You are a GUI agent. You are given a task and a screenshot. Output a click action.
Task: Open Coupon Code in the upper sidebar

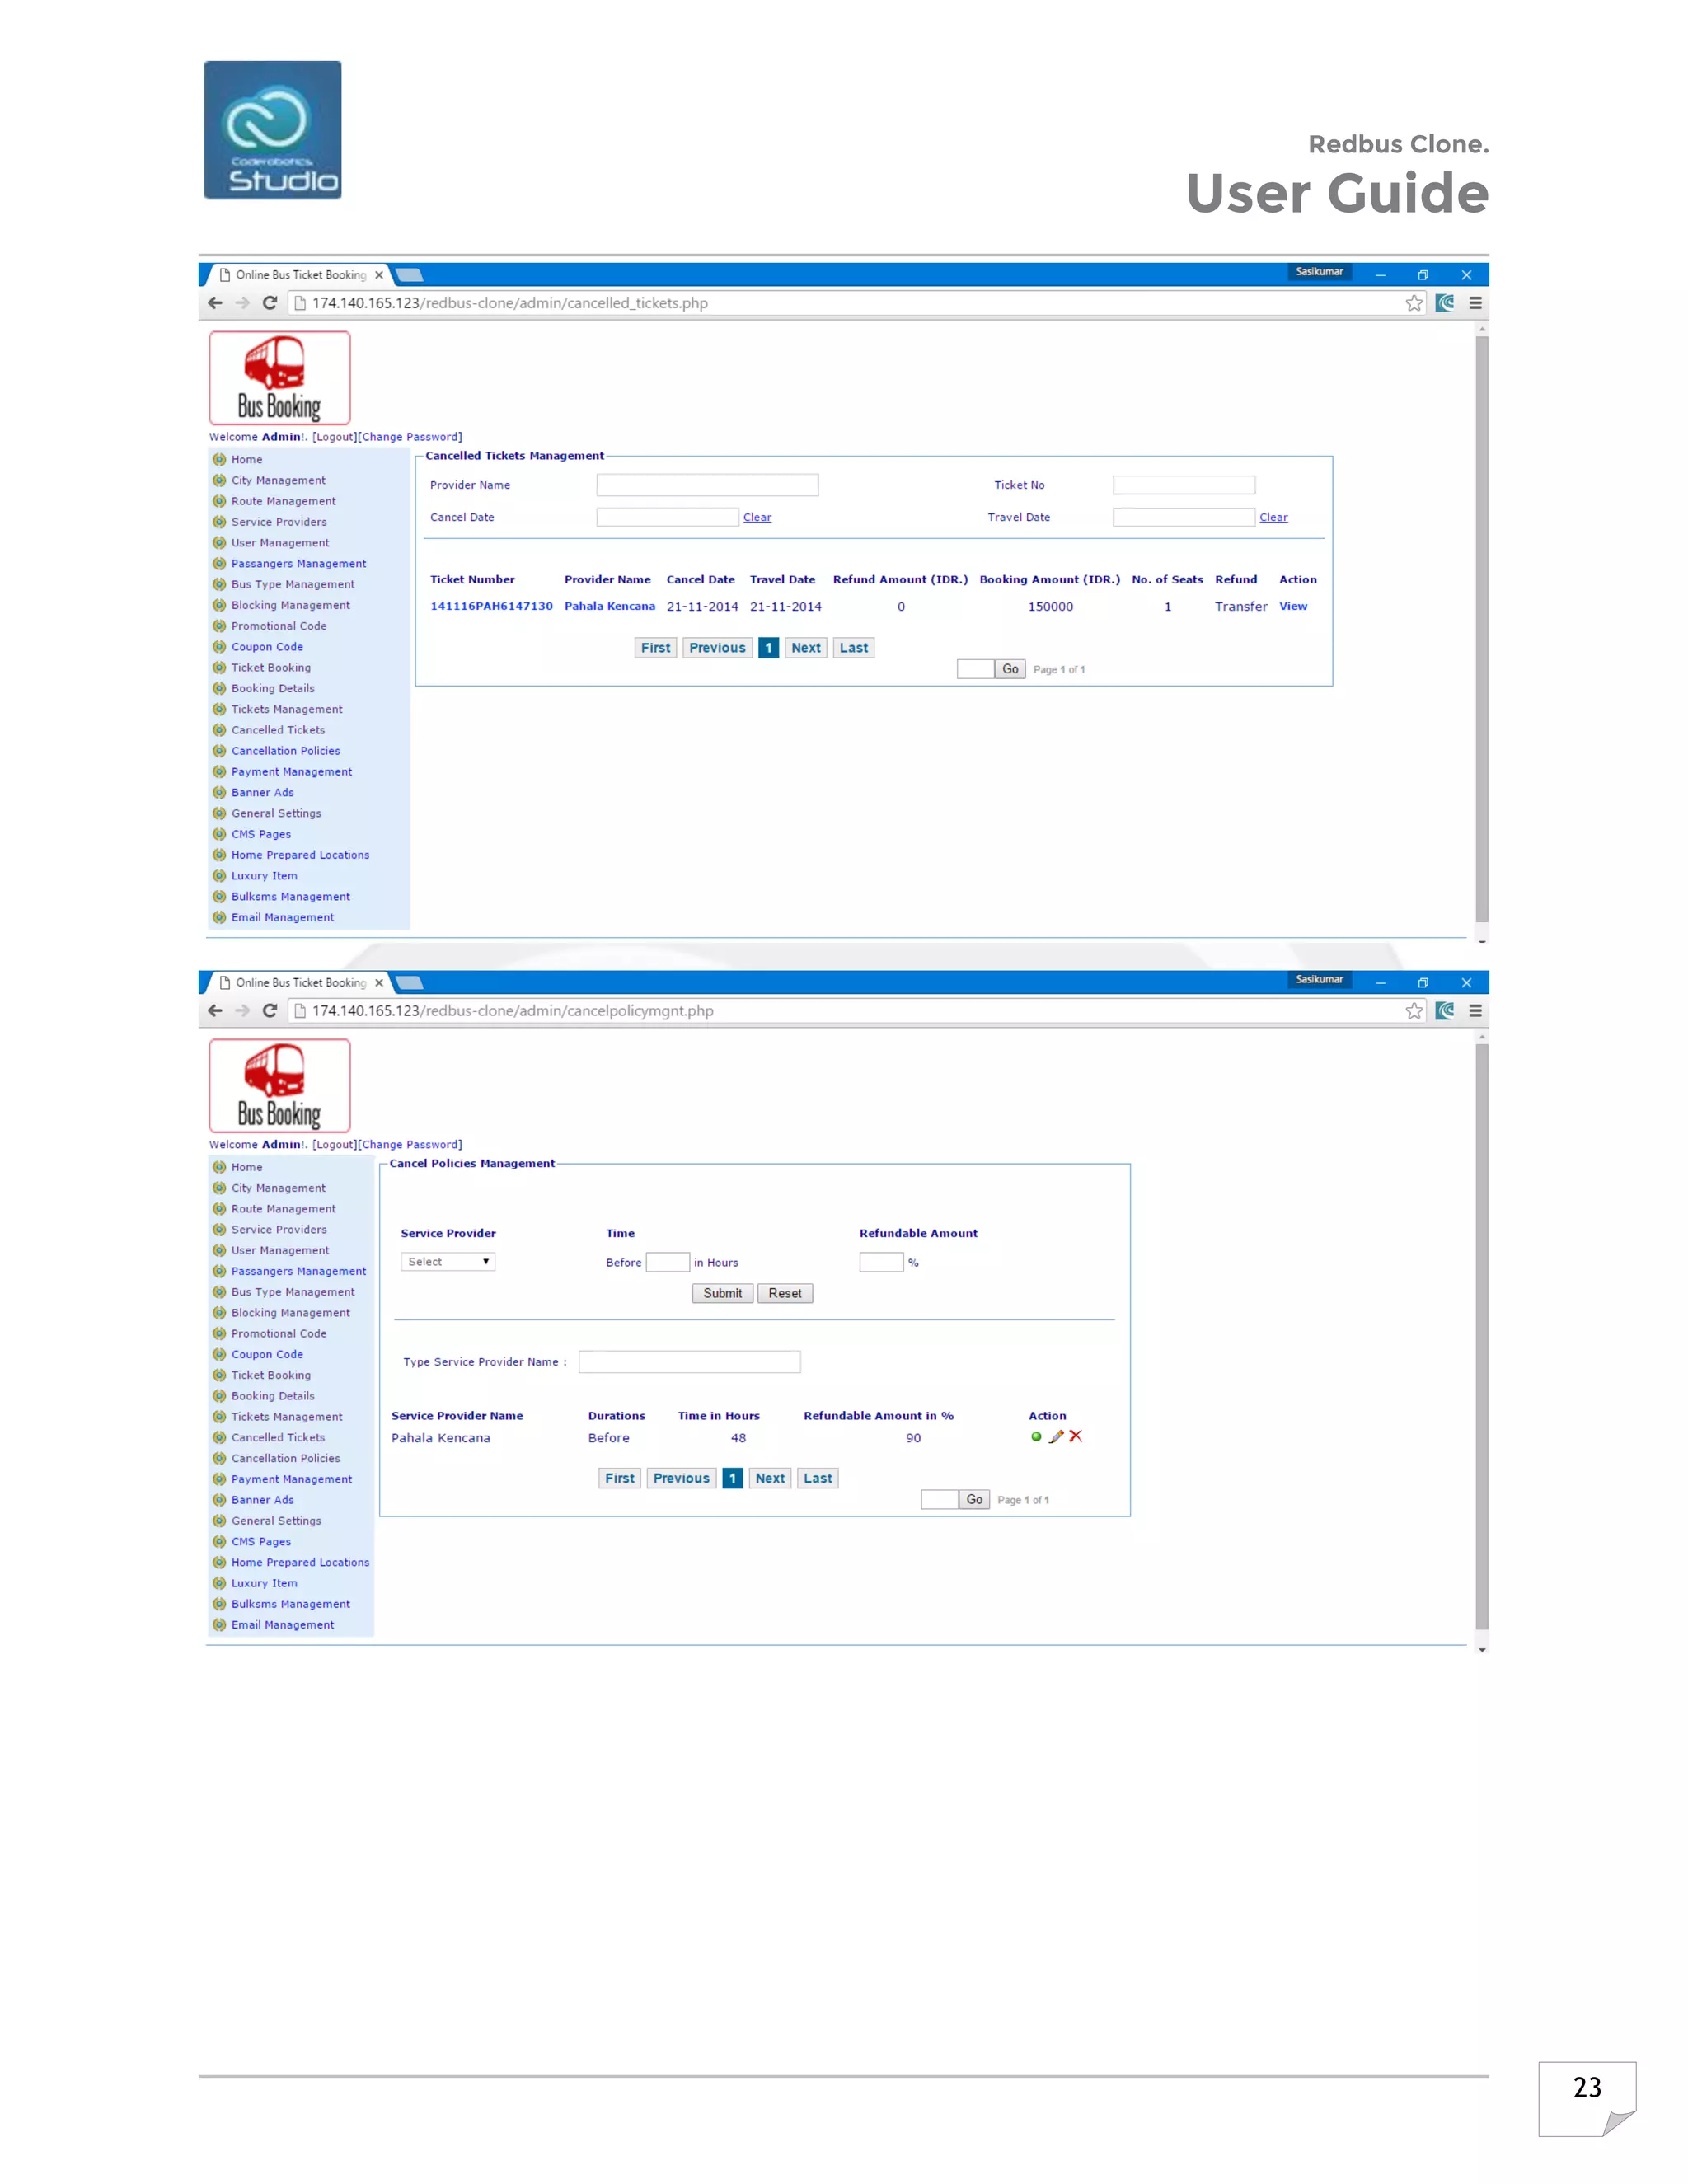[x=267, y=647]
